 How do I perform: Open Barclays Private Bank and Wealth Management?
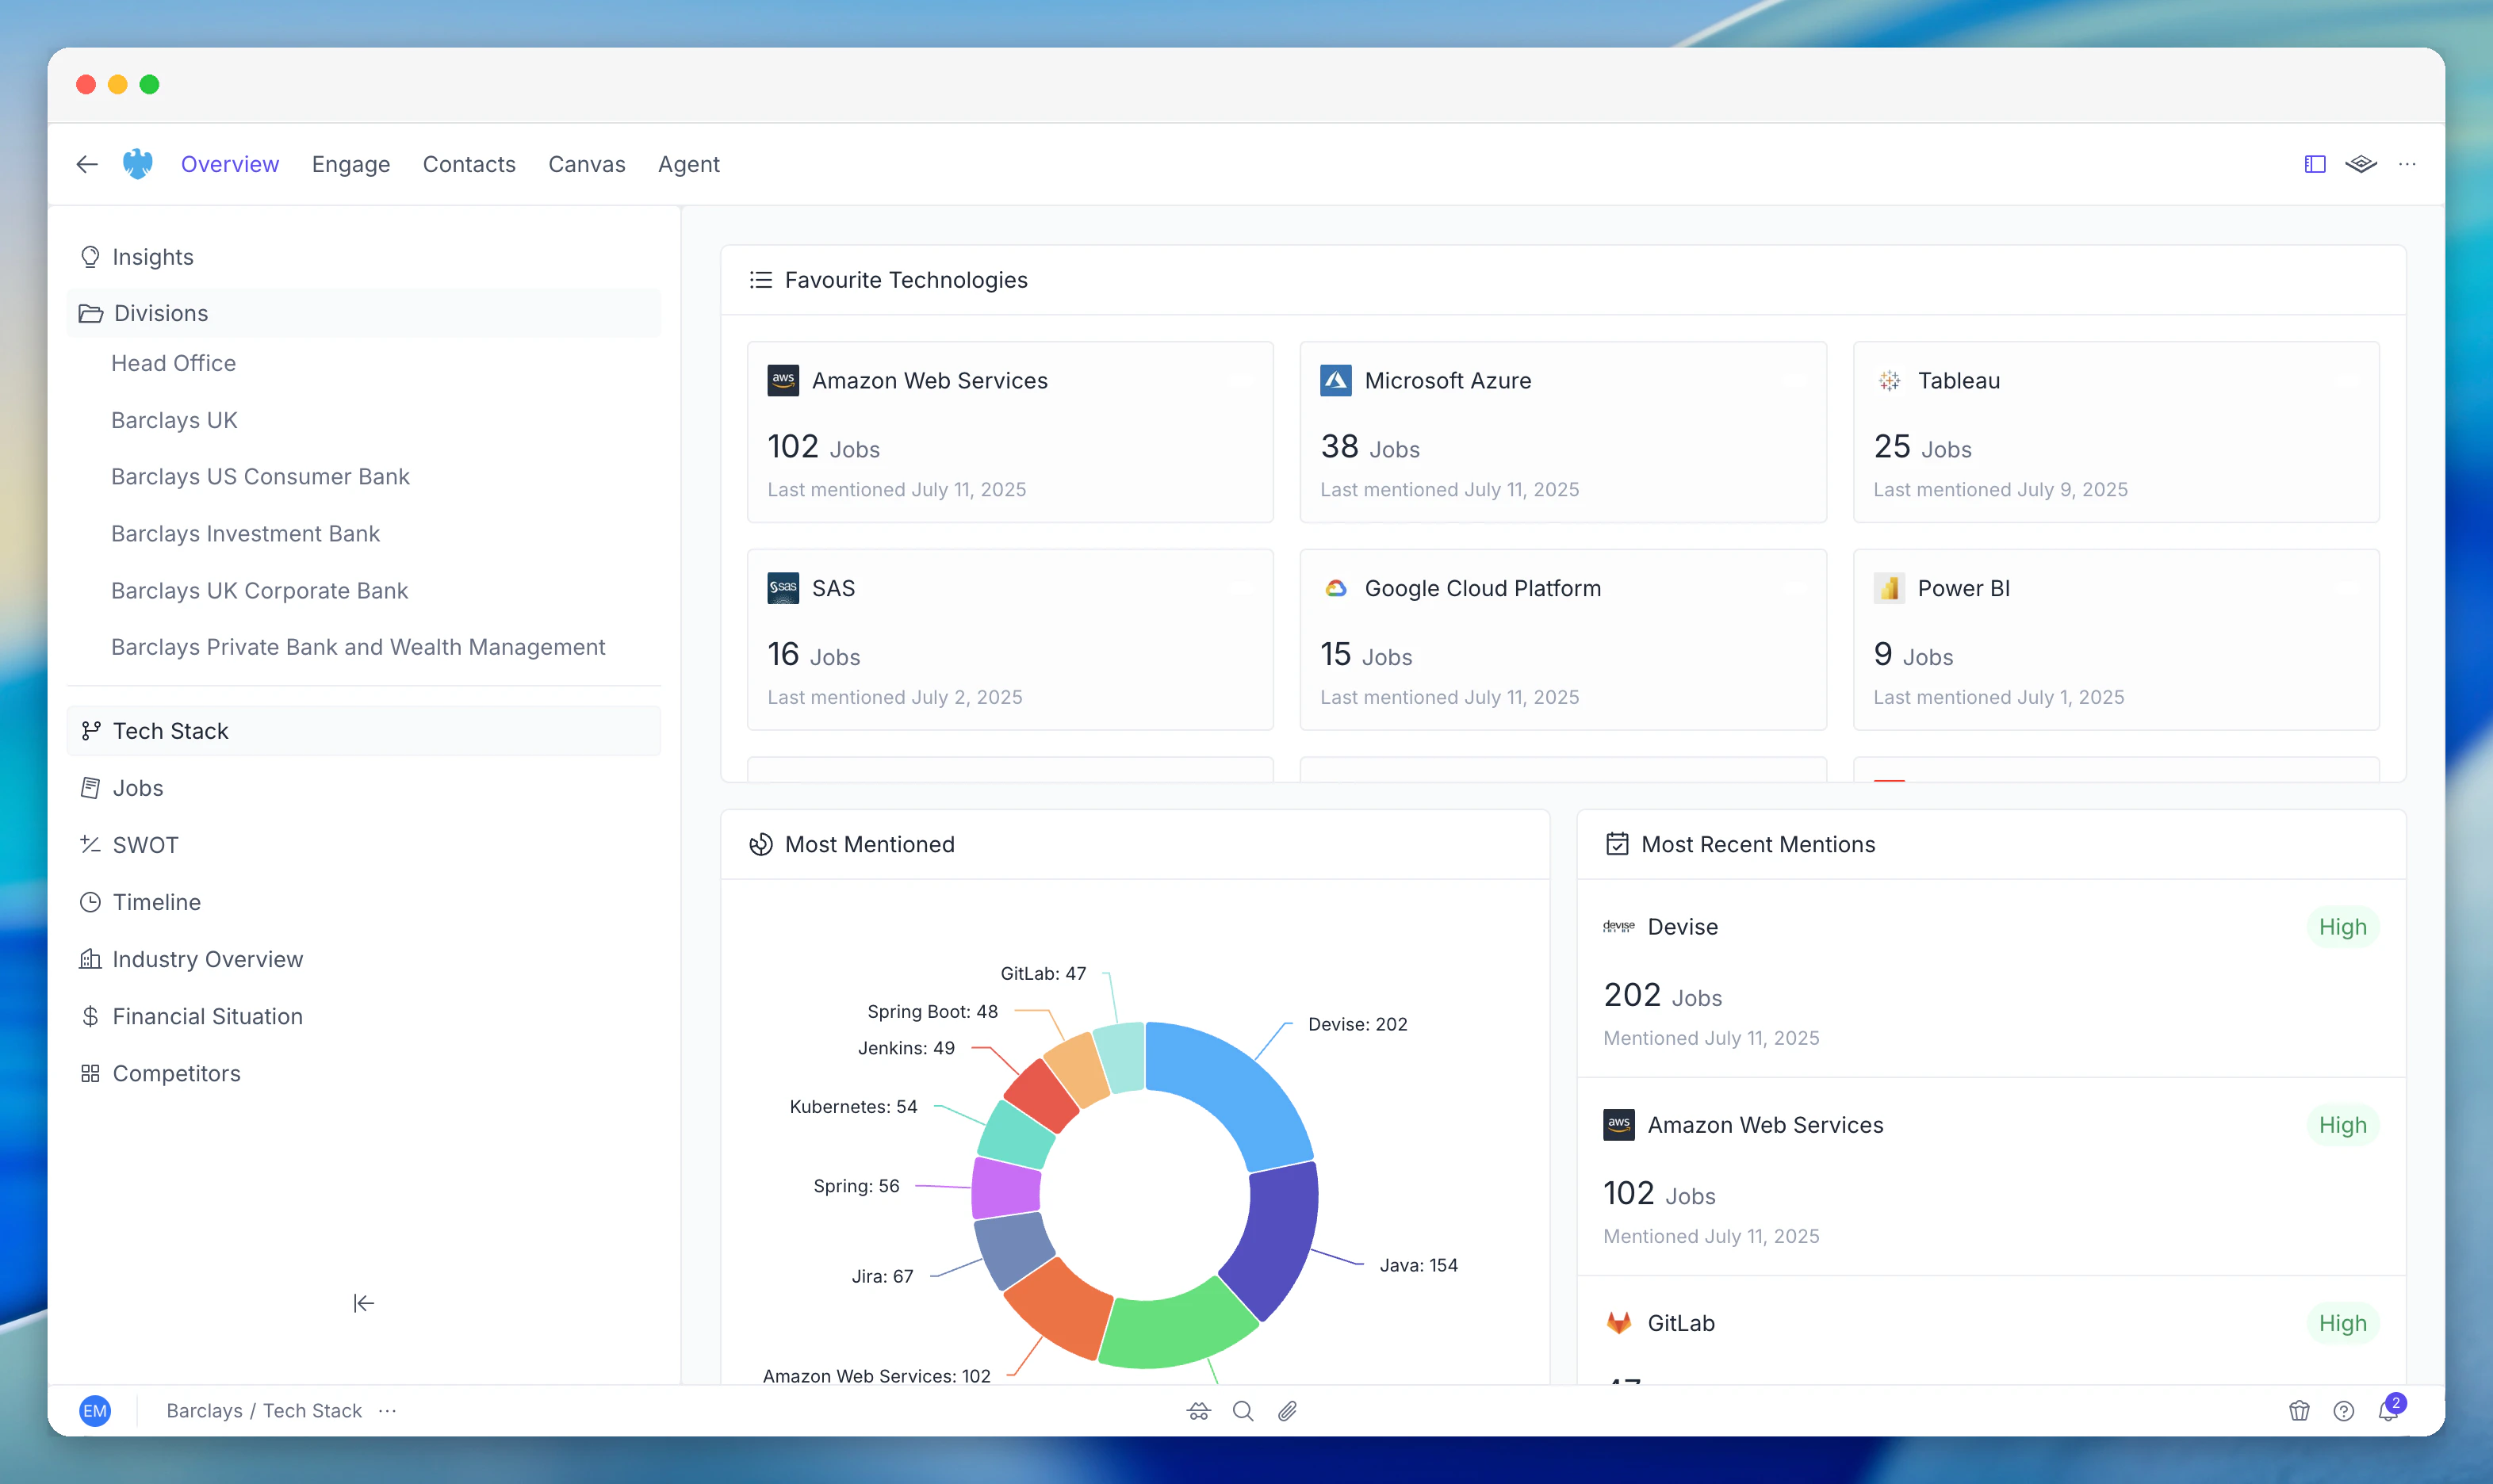(x=359, y=647)
